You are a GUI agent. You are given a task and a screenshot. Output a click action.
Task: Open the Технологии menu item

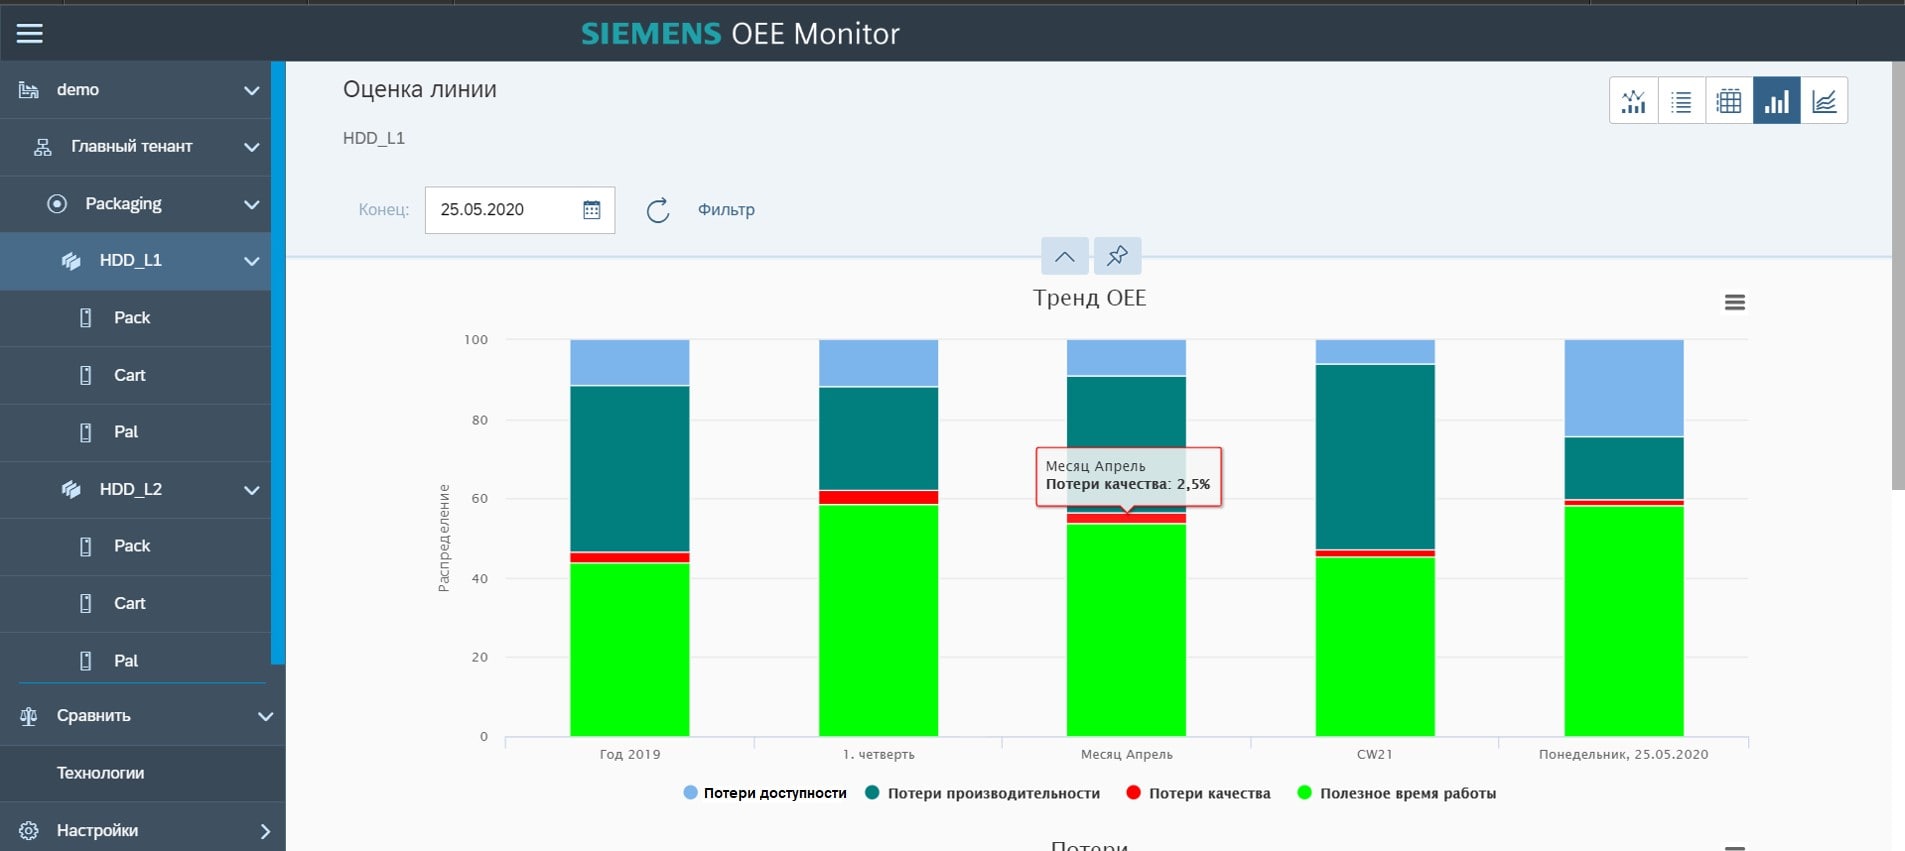tap(100, 773)
